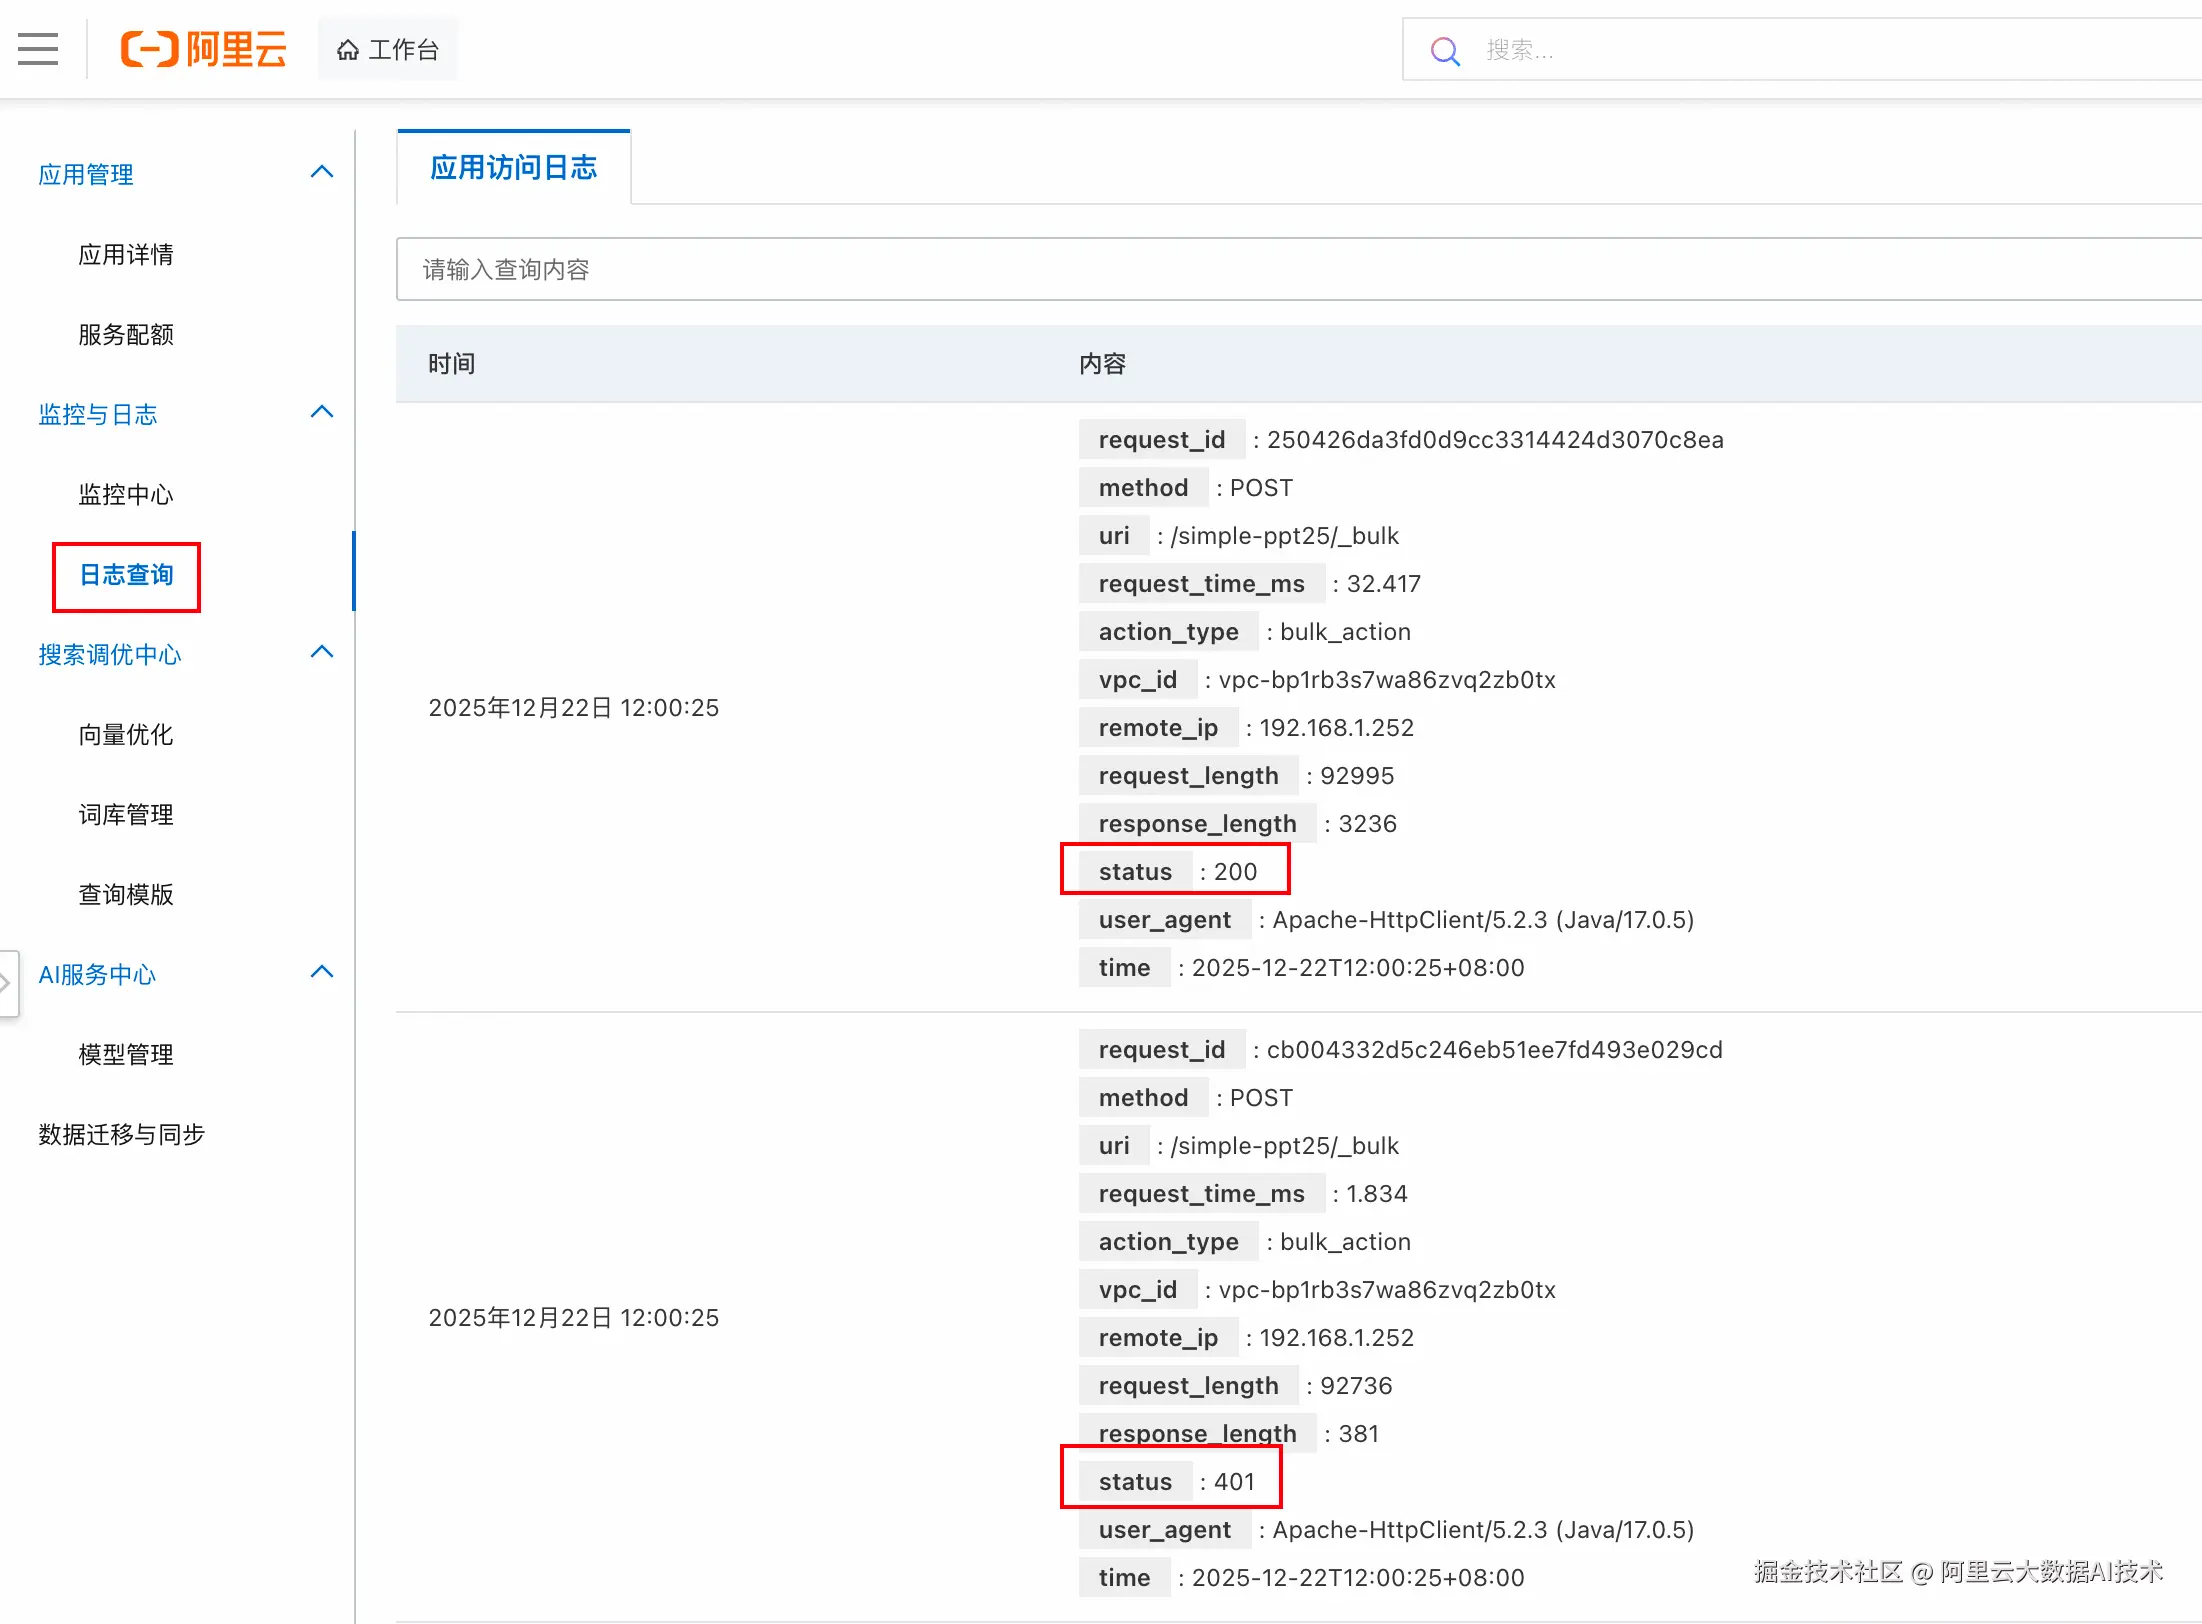Go to 服务配额 page
Viewport: 2202px width, 1624px height.
point(126,335)
